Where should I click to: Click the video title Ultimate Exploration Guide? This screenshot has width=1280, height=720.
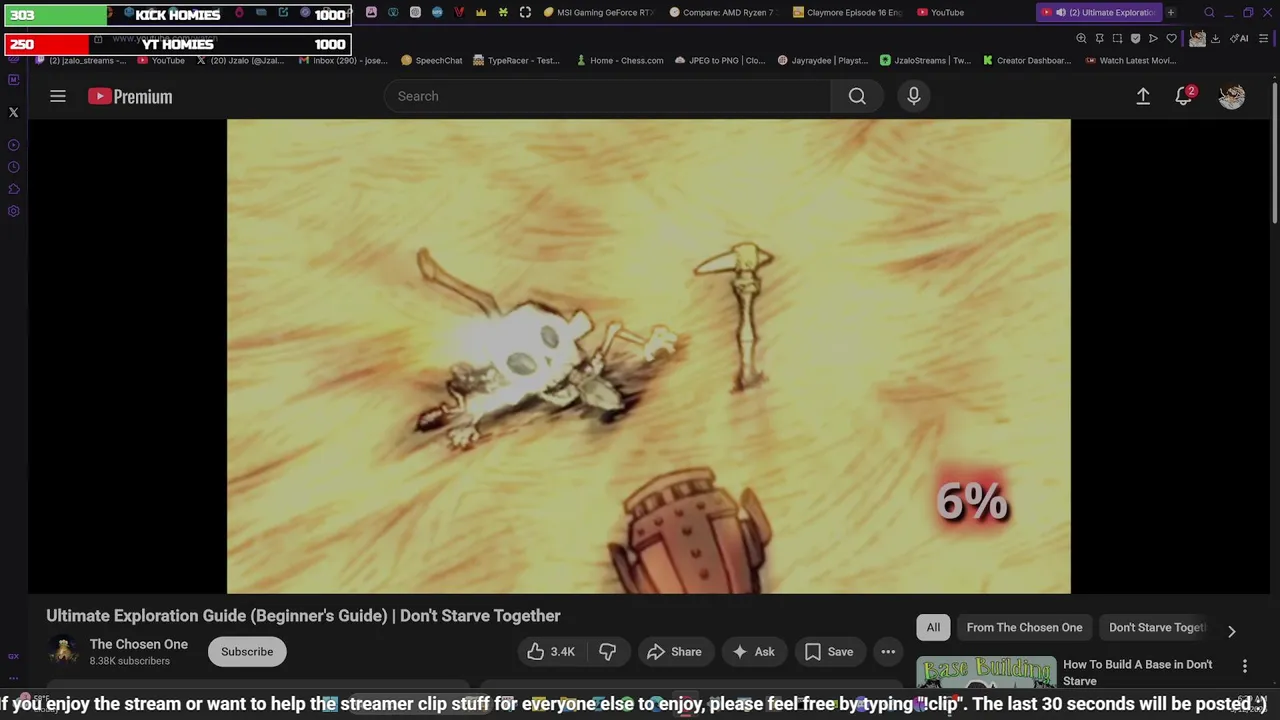click(x=303, y=616)
